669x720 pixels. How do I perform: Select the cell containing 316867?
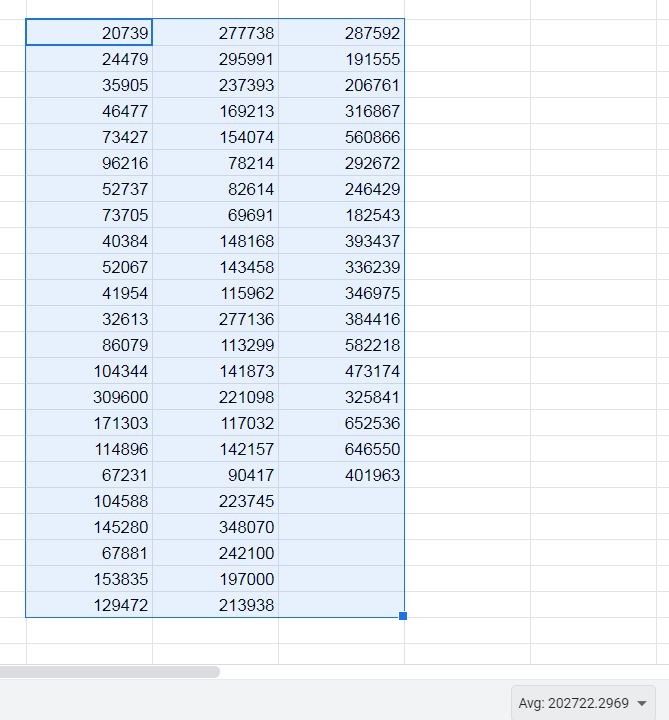point(342,111)
